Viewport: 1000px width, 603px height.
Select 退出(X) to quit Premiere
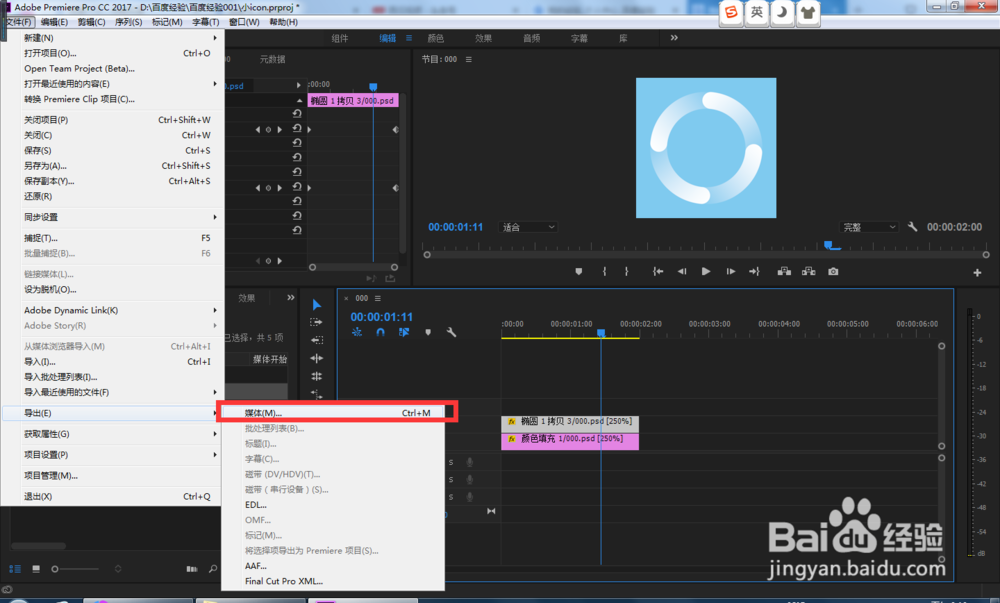112,496
